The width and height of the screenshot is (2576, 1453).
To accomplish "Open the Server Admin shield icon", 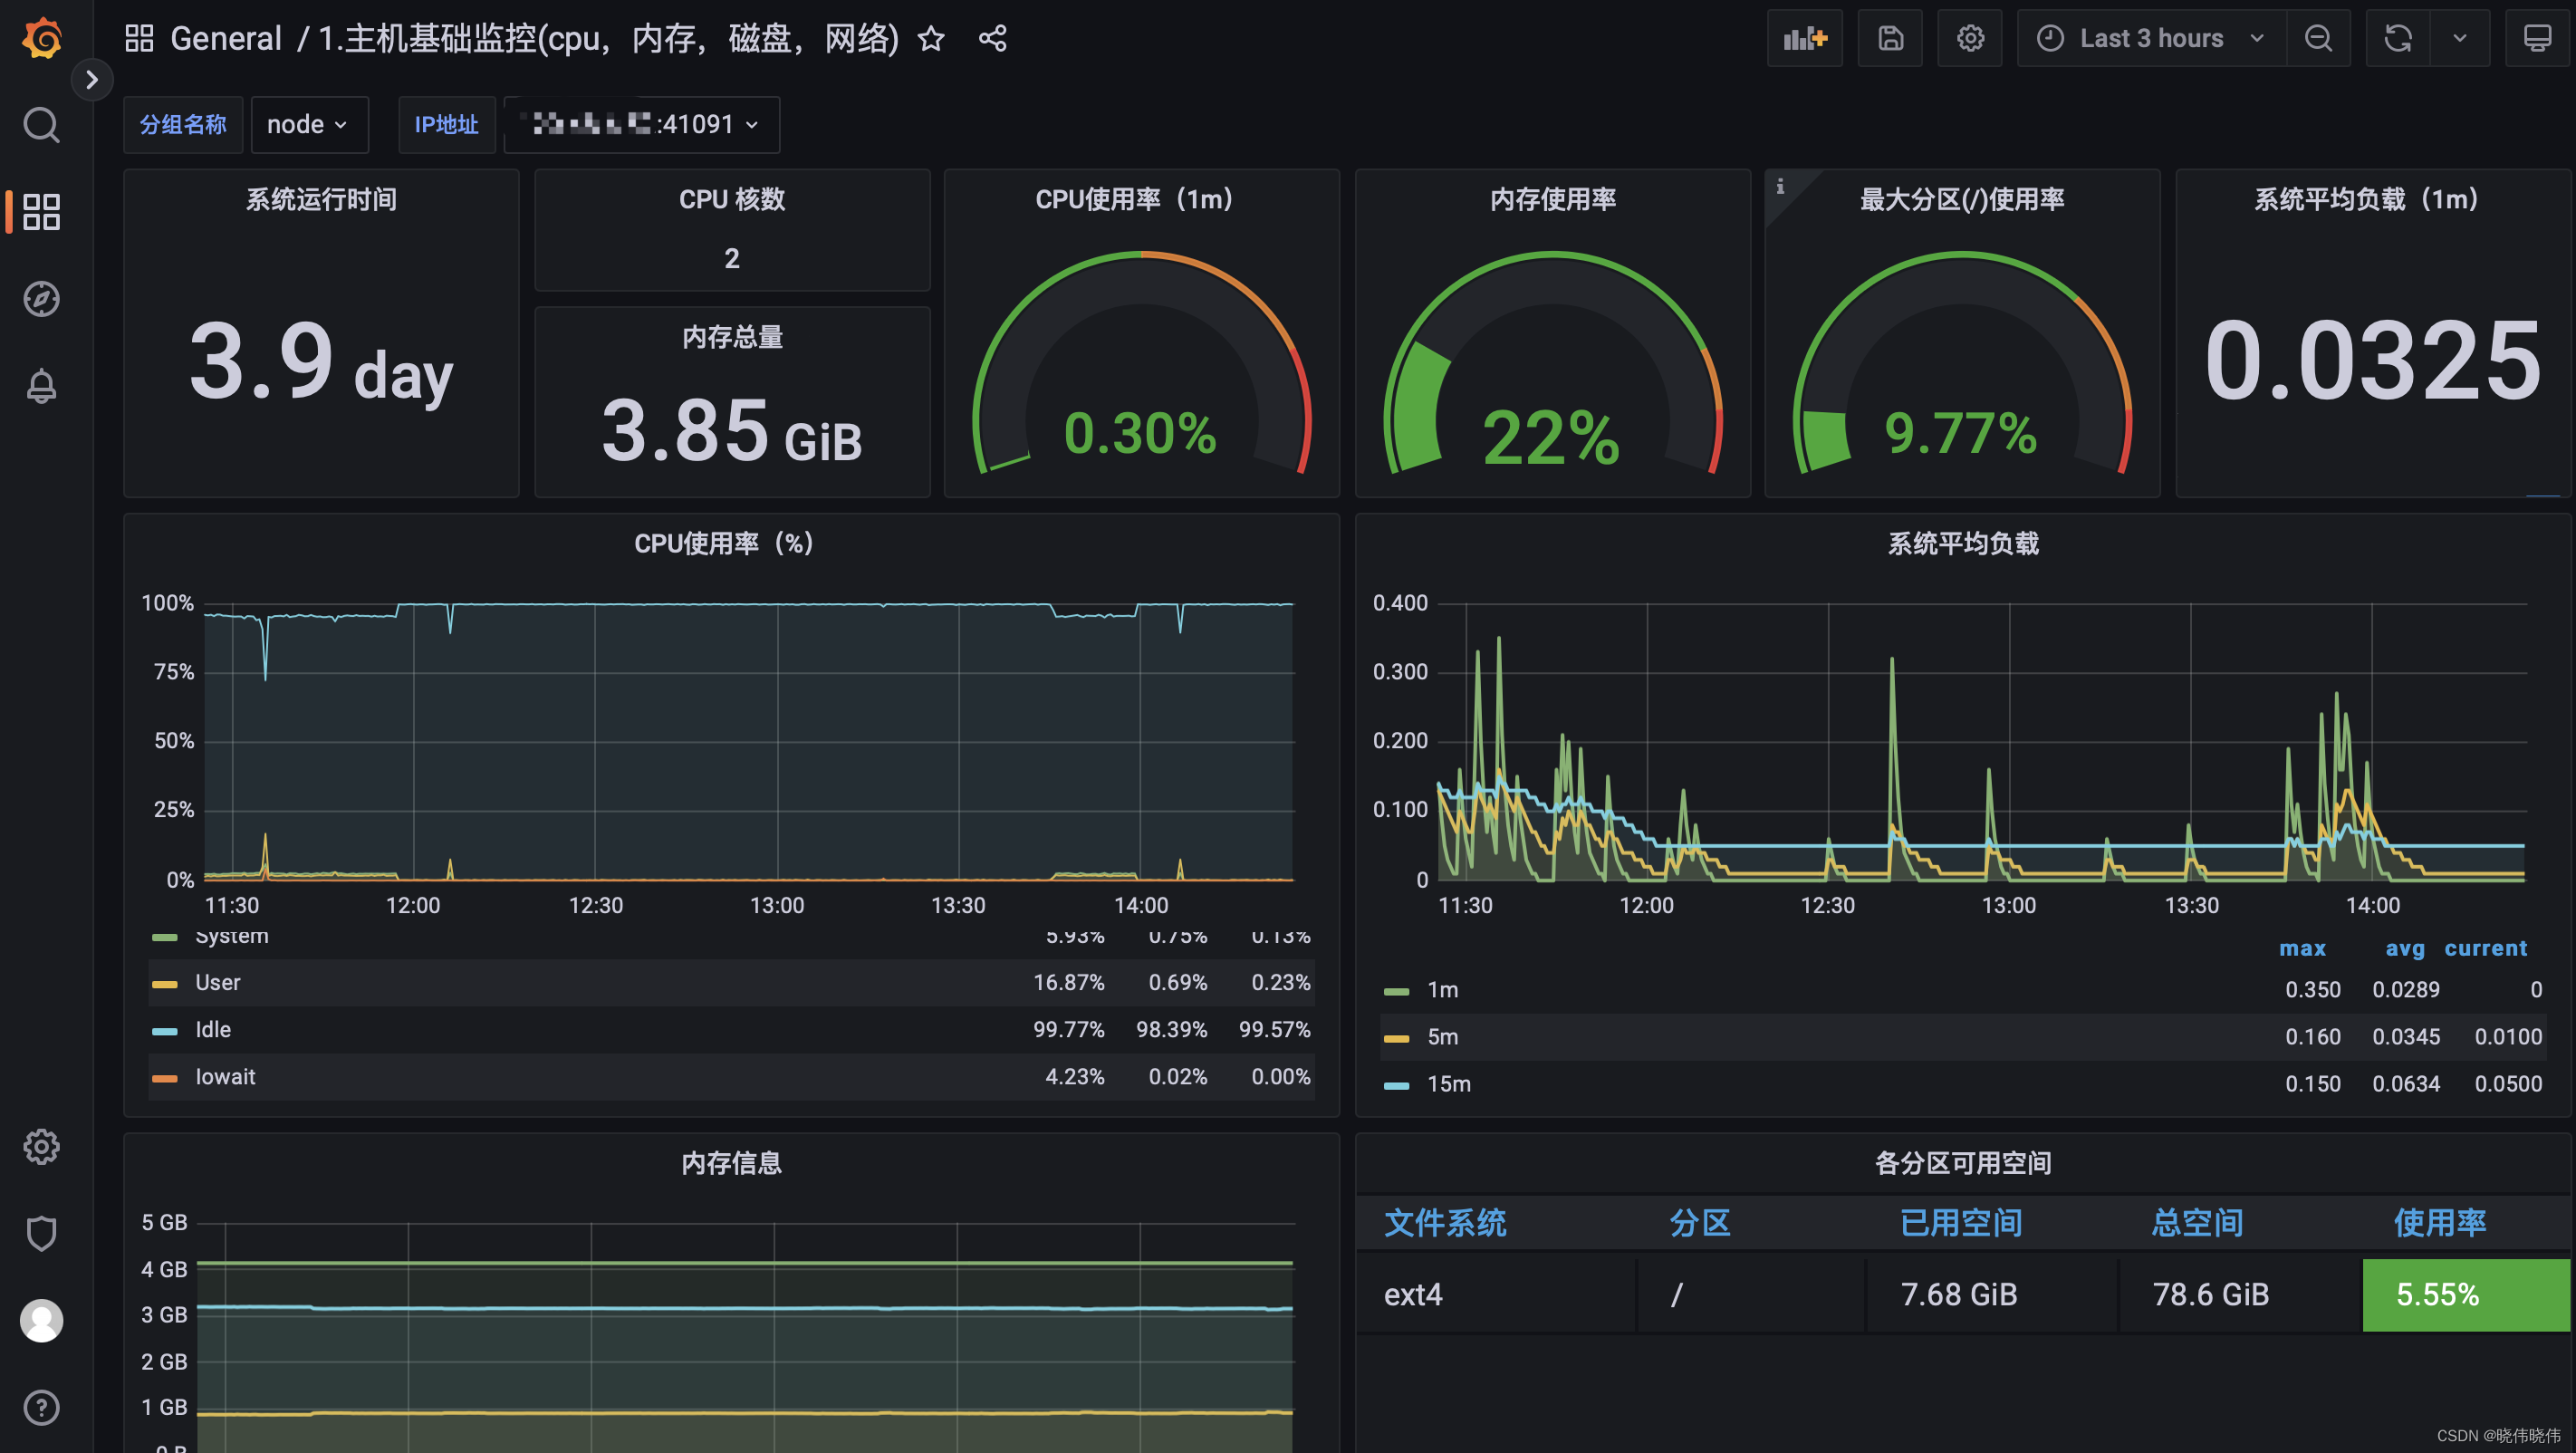I will (41, 1233).
